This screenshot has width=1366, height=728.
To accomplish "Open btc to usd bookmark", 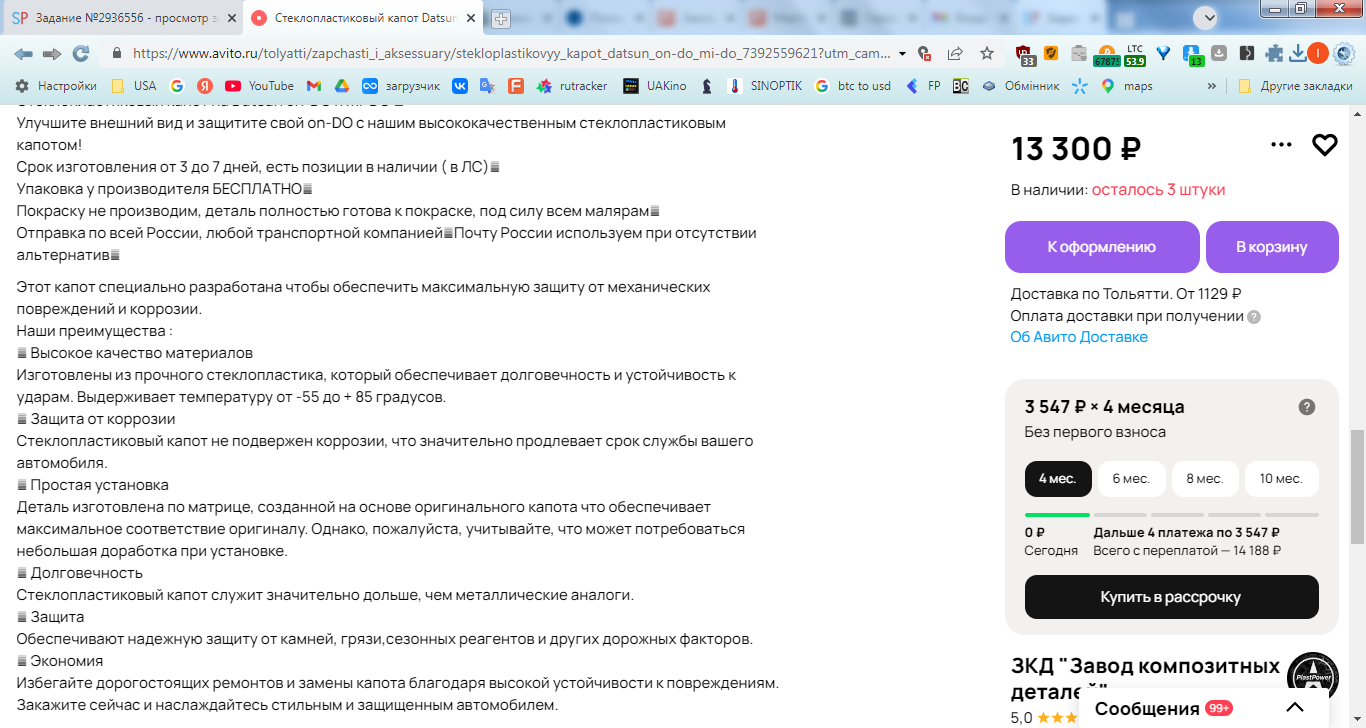I will tap(853, 86).
